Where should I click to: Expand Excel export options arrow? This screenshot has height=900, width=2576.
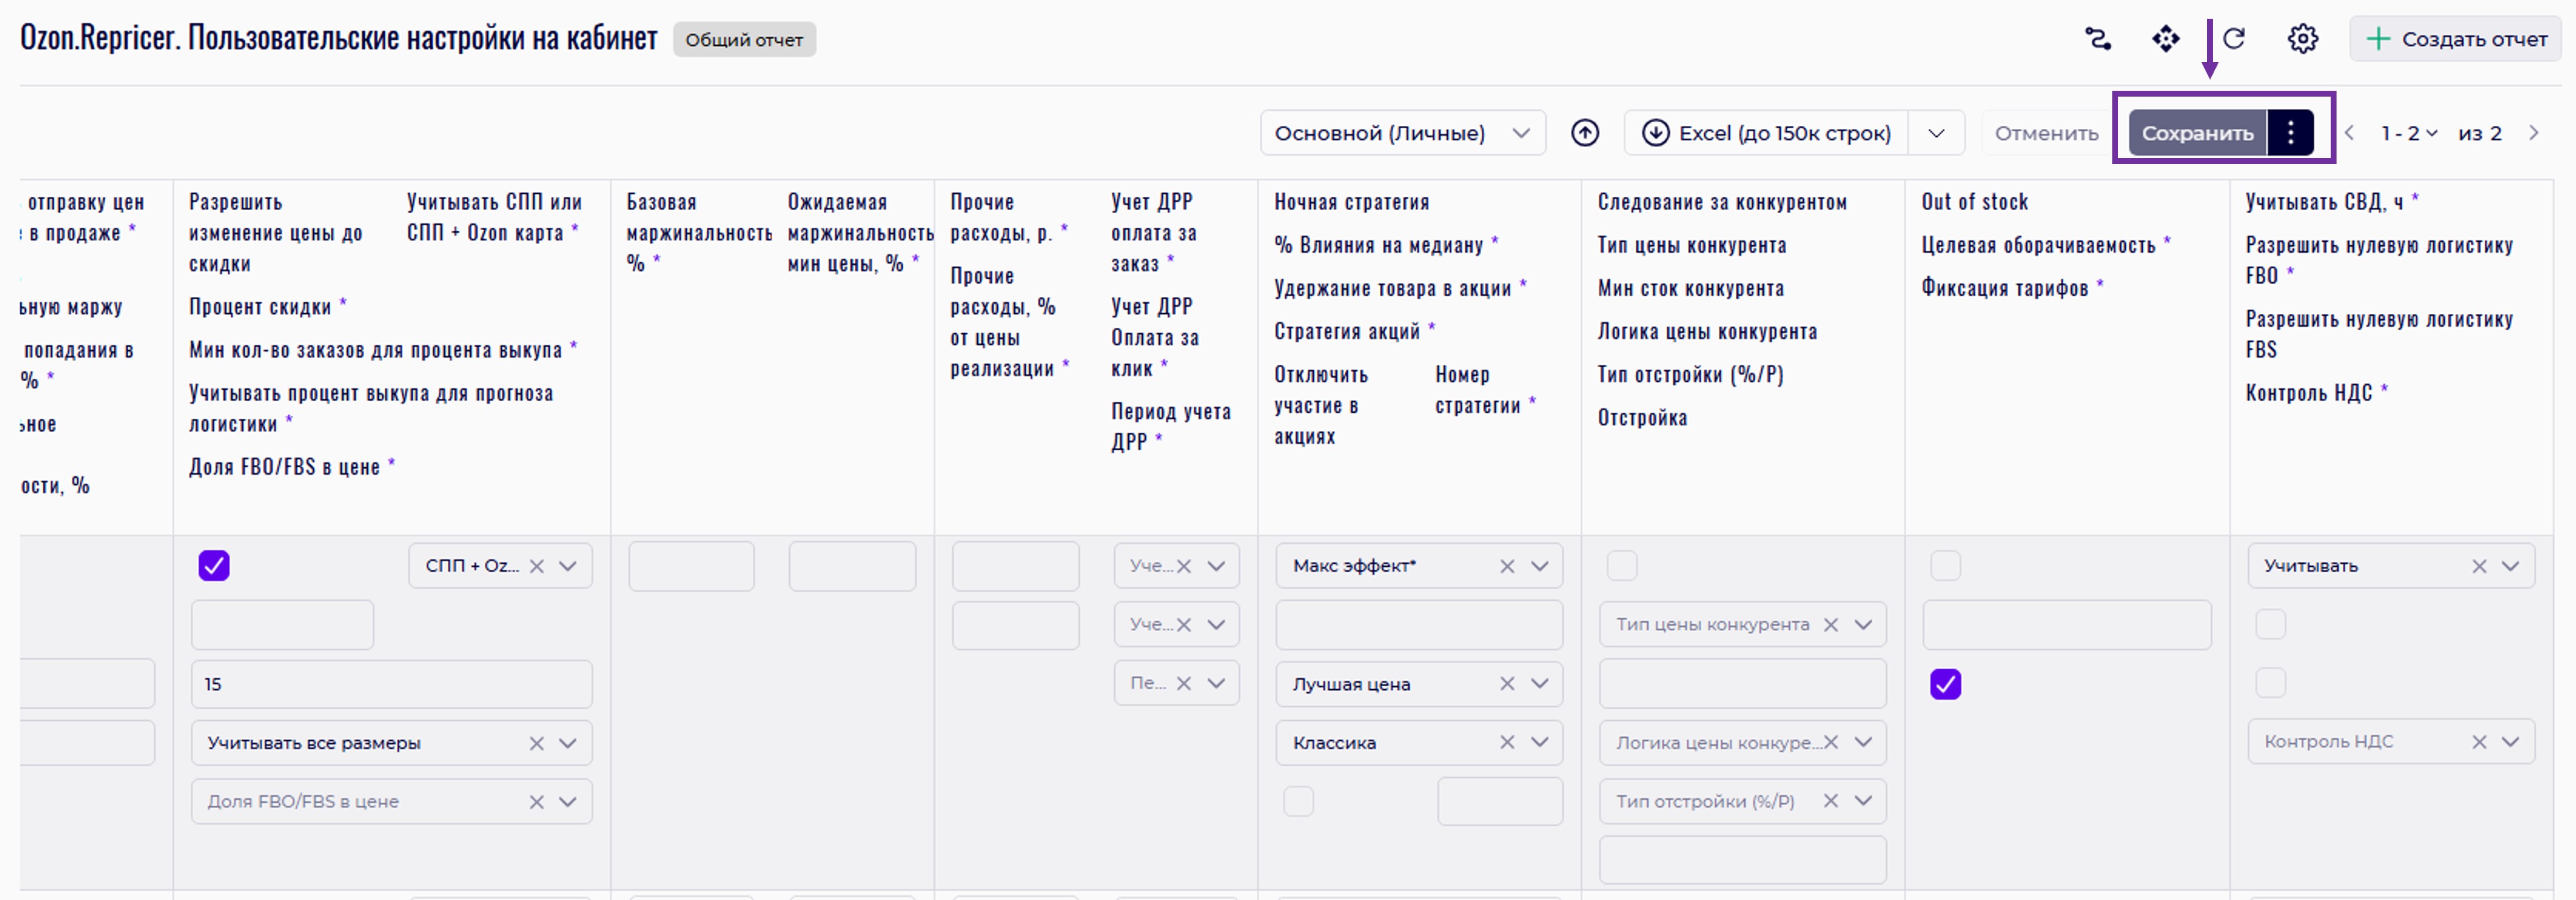(x=1936, y=133)
